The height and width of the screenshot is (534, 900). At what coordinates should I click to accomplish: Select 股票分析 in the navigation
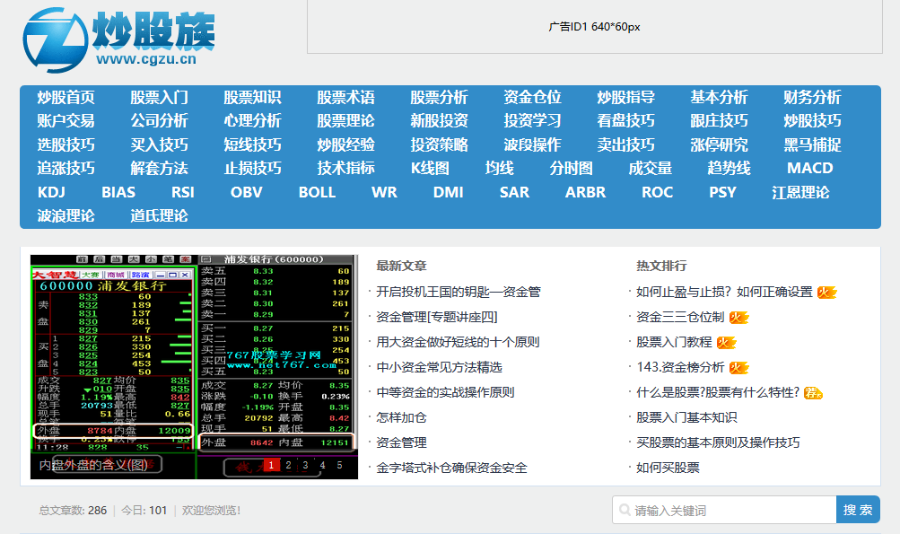point(439,97)
